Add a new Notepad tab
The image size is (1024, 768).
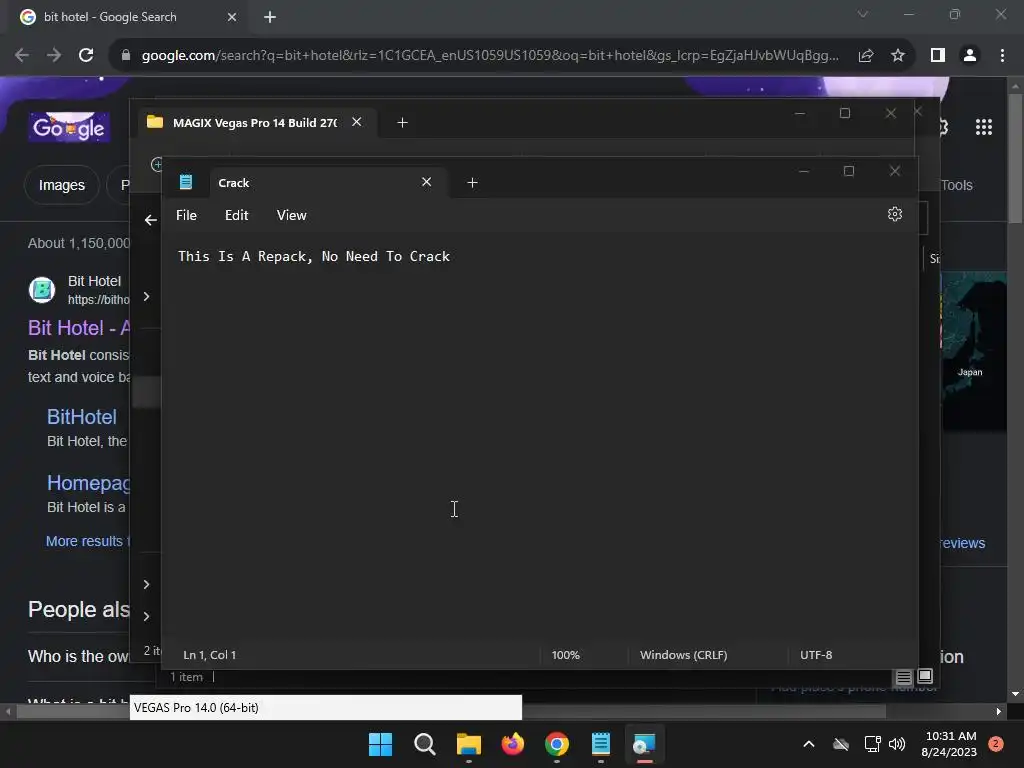point(472,183)
